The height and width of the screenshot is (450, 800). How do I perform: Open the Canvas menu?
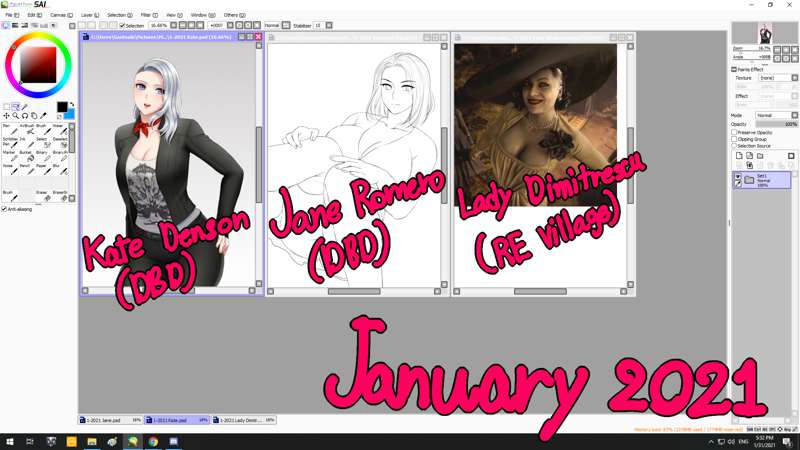58,15
